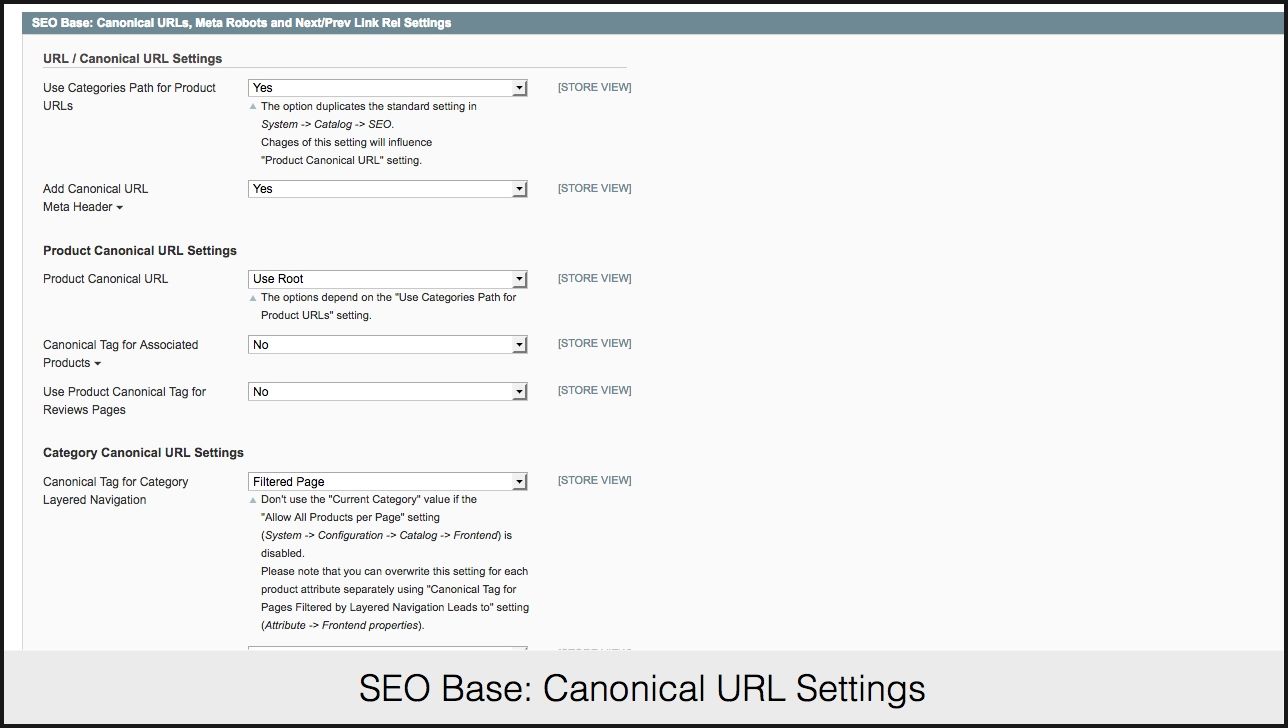Screen dimensions: 1288x728
Task: Click the 'Product Canonical URL' field label
Action: 105,279
